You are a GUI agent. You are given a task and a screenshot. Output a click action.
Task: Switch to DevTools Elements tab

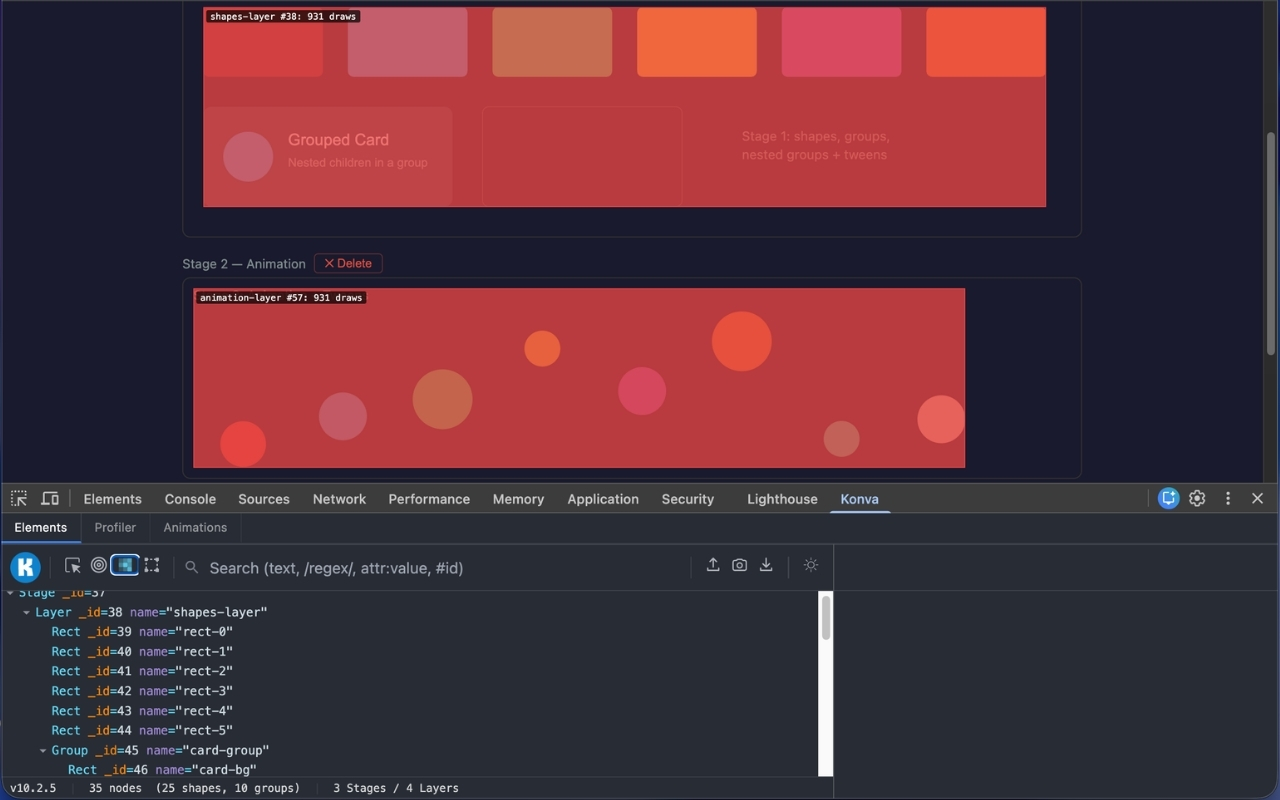click(x=112, y=499)
